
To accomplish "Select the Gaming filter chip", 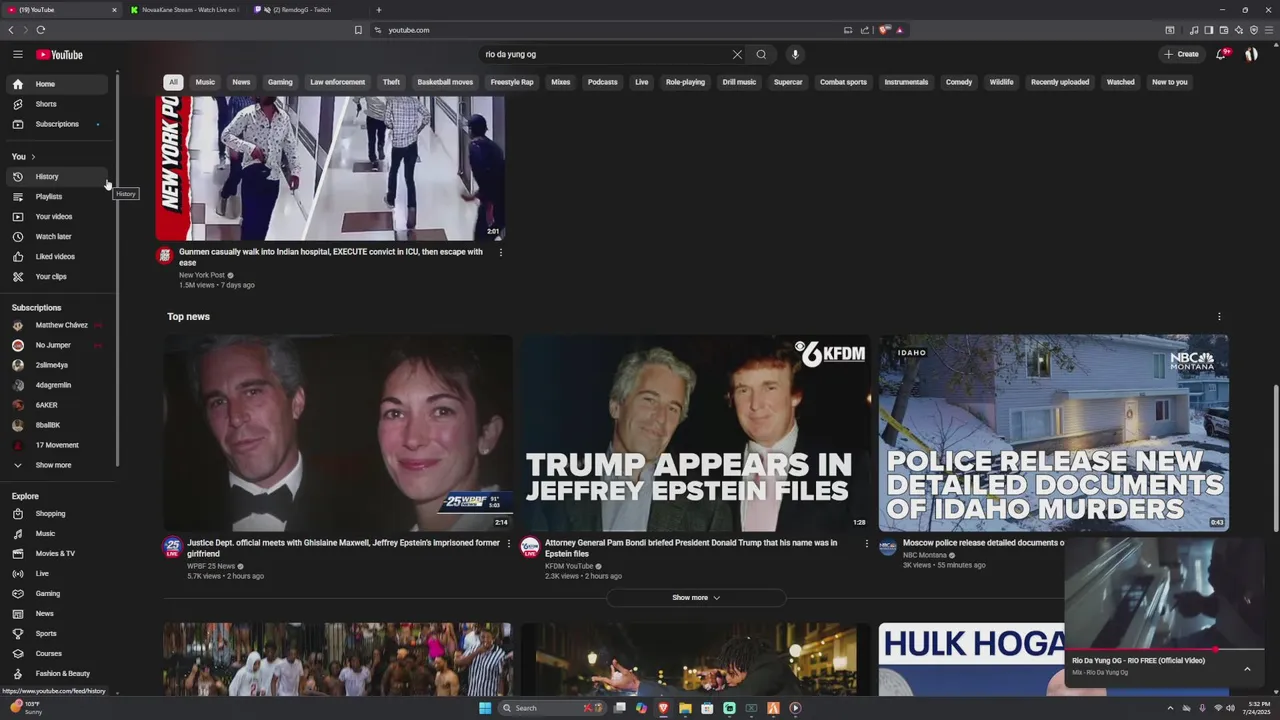I will pos(280,82).
